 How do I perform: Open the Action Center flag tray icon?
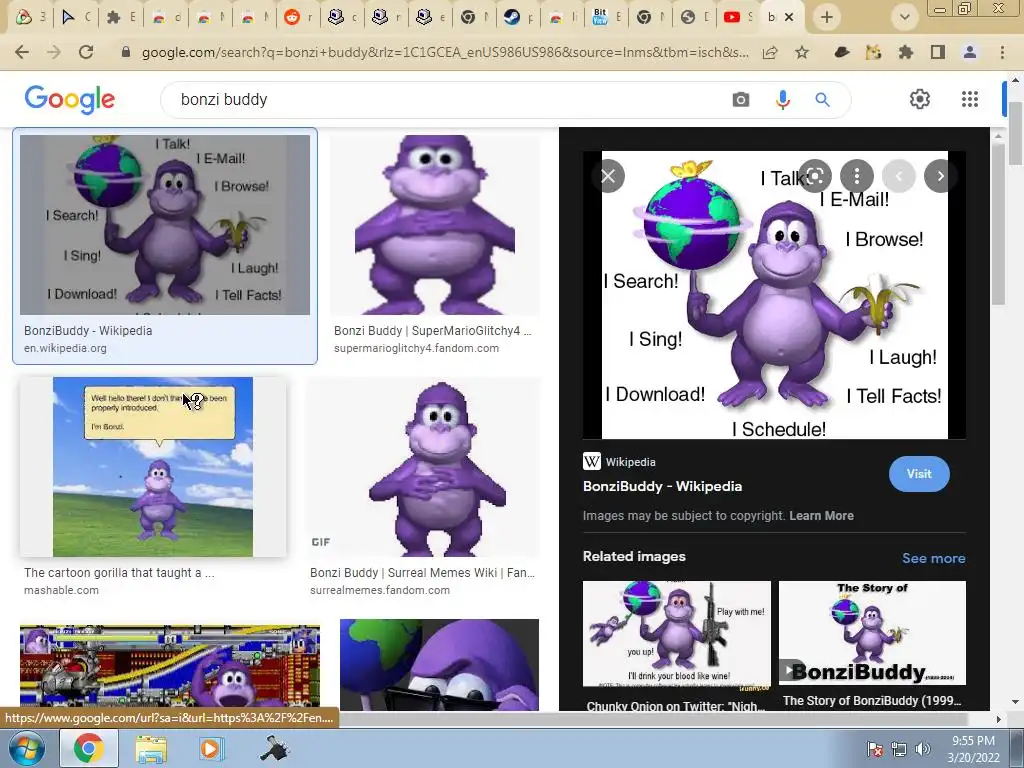coord(875,749)
